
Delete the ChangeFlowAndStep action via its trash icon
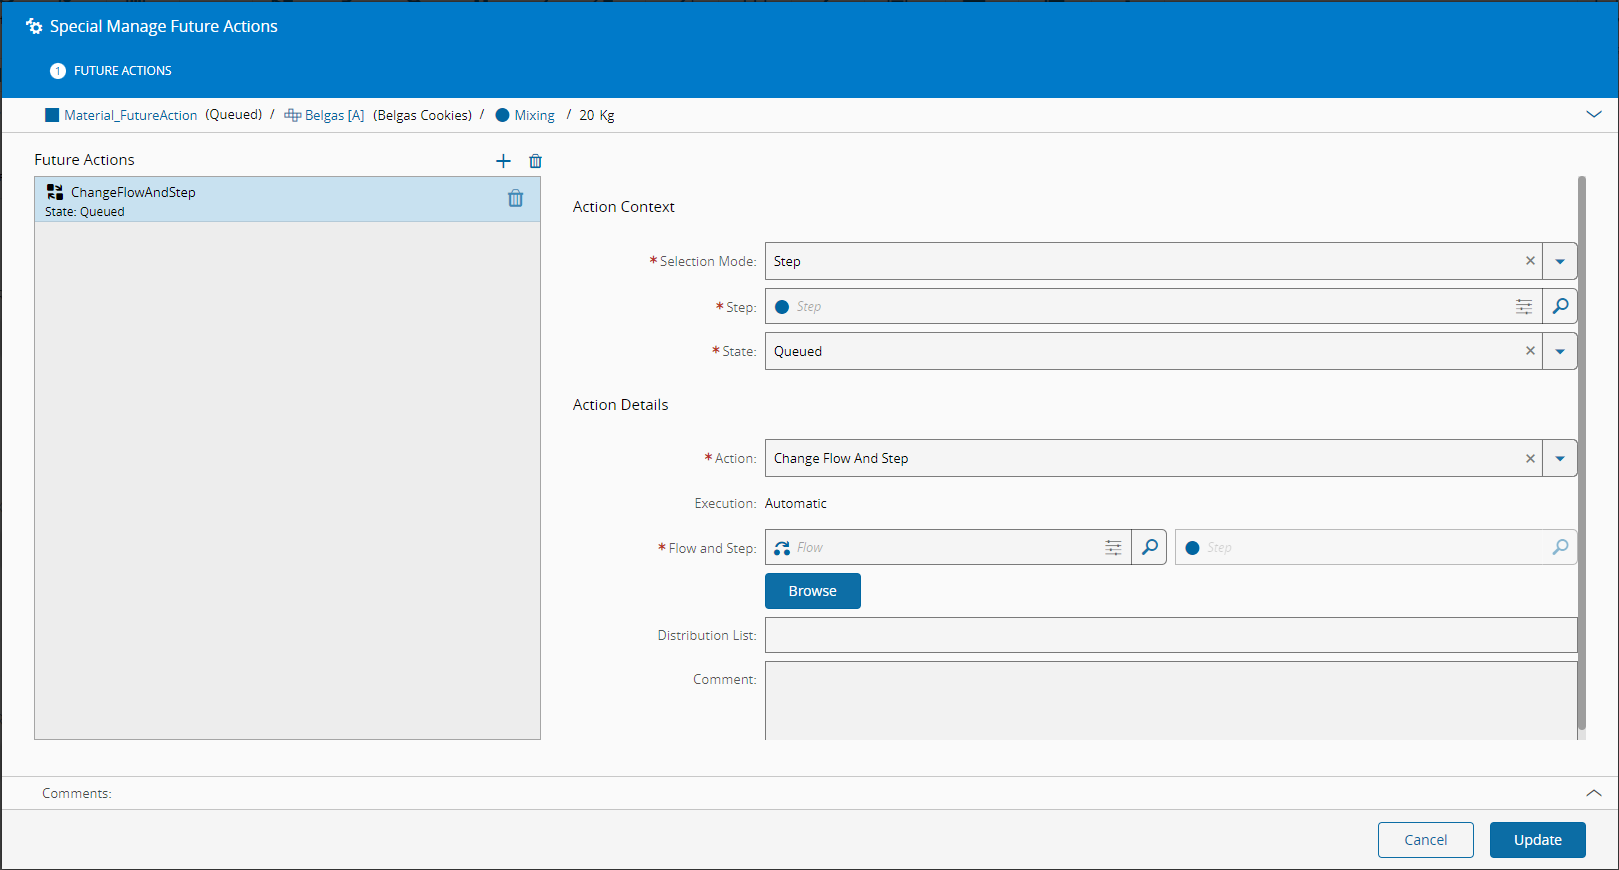515,199
